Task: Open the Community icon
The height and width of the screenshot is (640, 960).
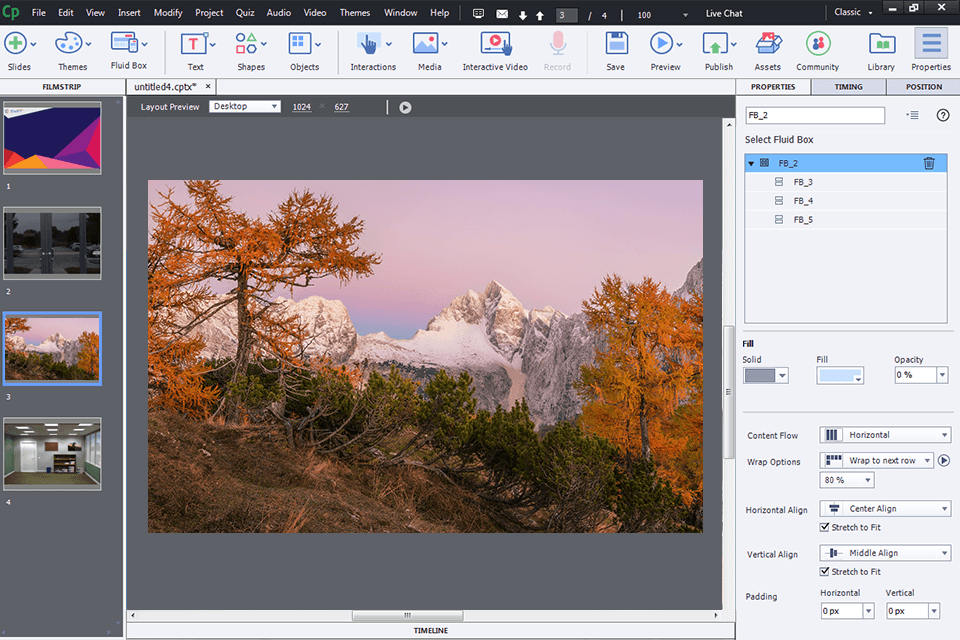Action: (818, 44)
